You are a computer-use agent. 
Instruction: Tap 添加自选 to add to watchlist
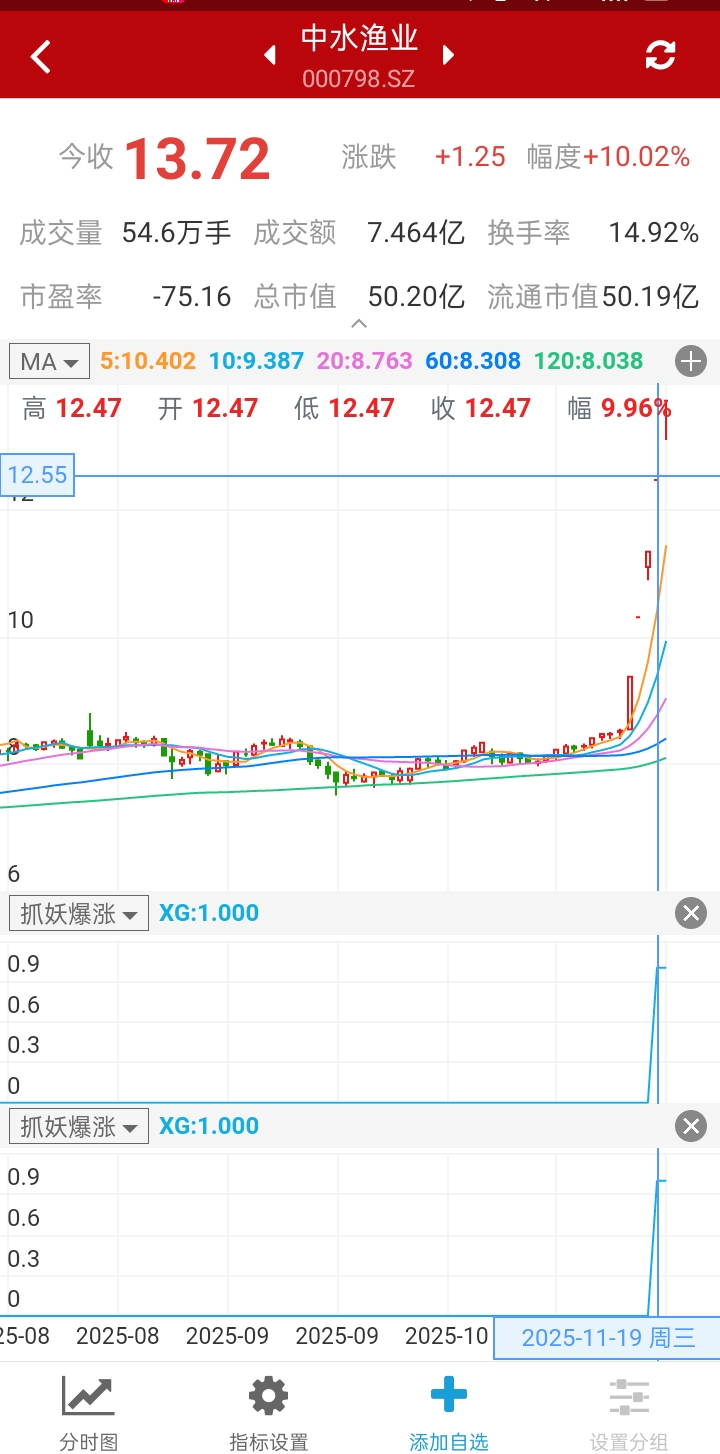point(449,1412)
